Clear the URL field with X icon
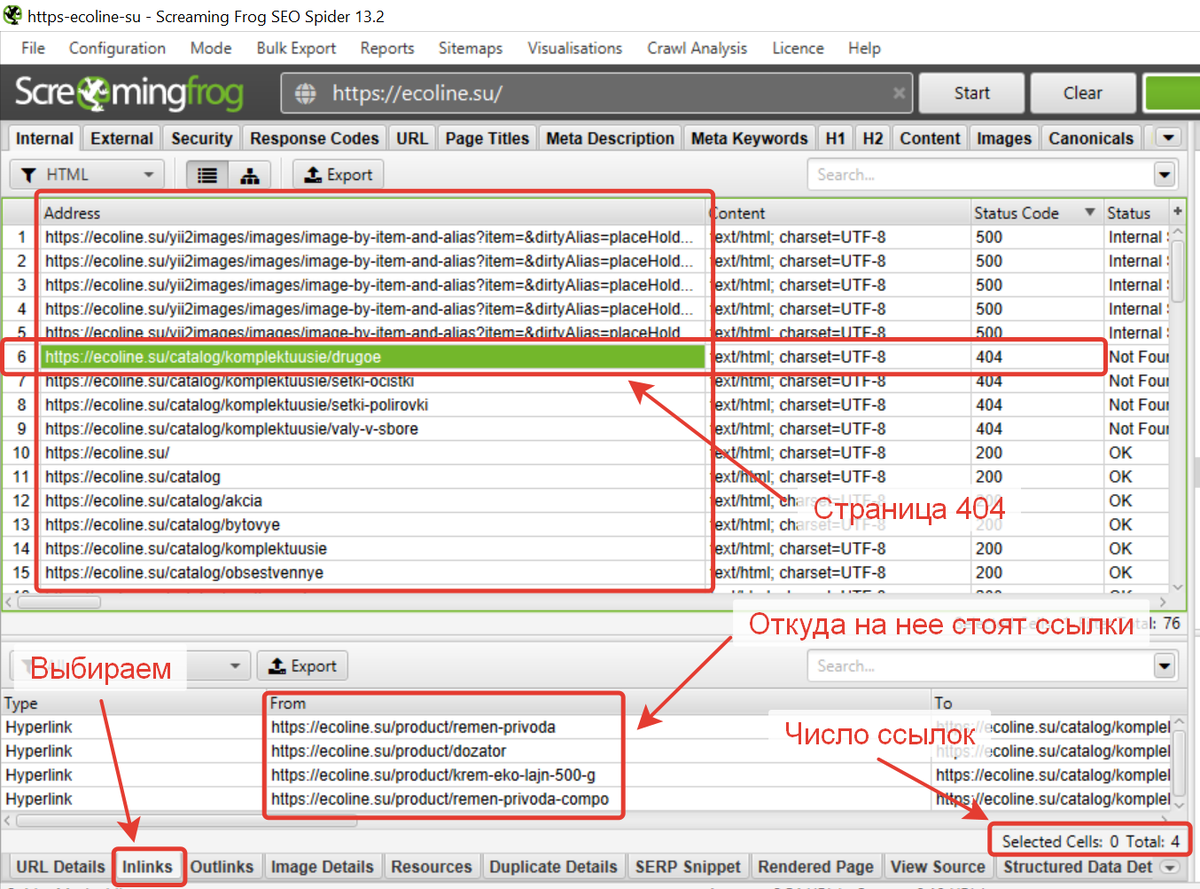1200x889 pixels. (899, 93)
